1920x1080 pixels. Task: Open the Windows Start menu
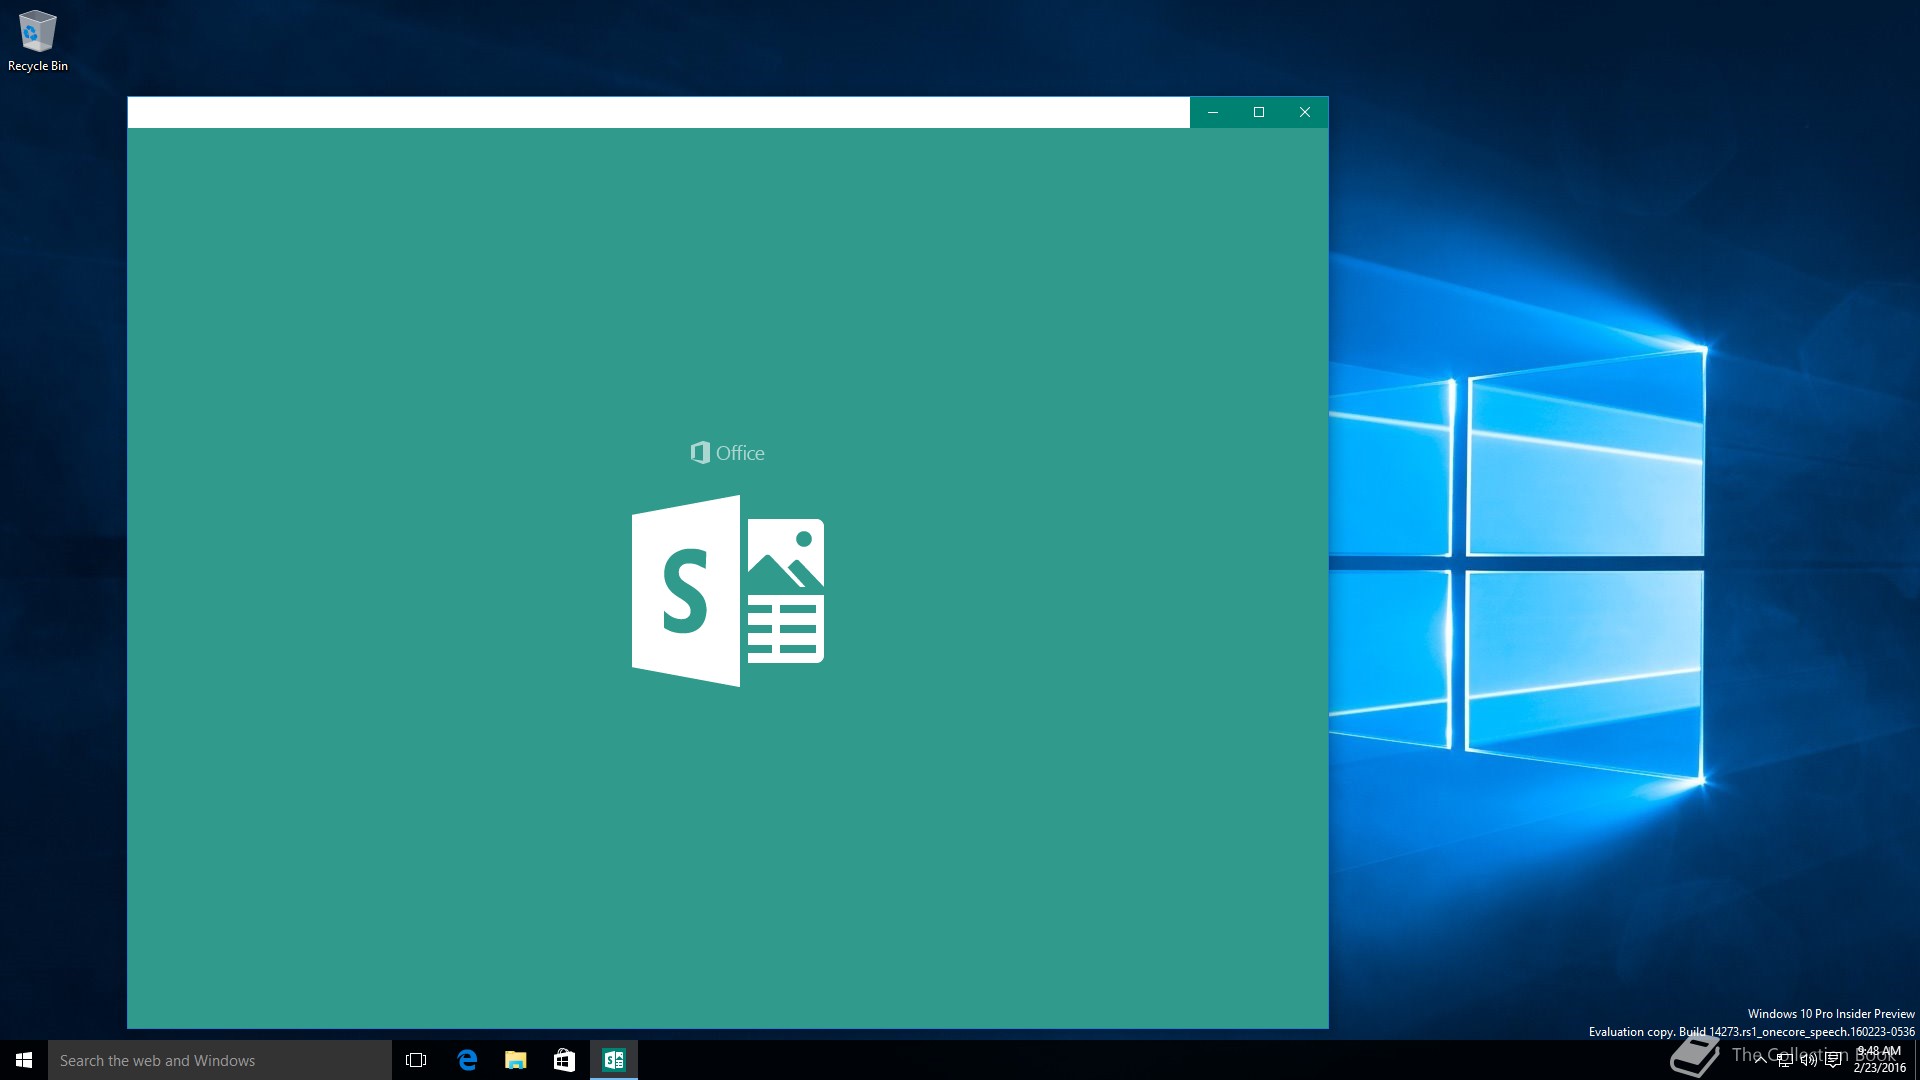[x=24, y=1060]
